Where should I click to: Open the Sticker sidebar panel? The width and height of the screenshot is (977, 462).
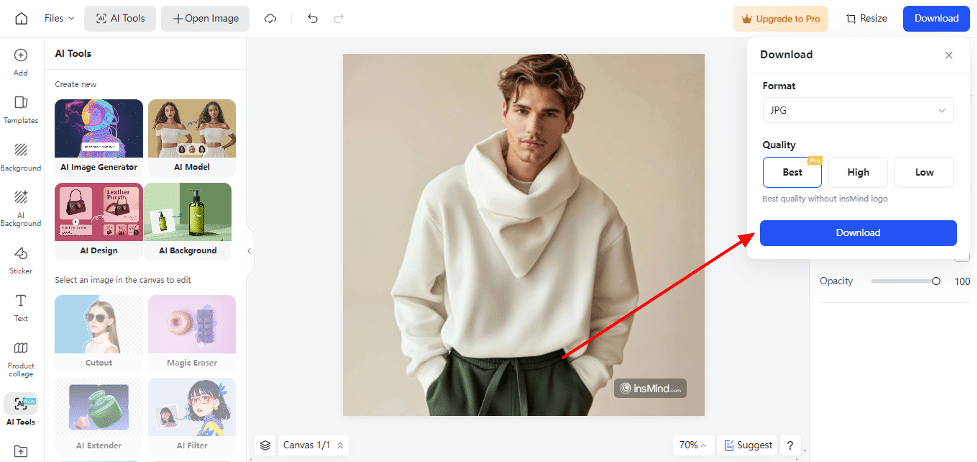pos(21,259)
